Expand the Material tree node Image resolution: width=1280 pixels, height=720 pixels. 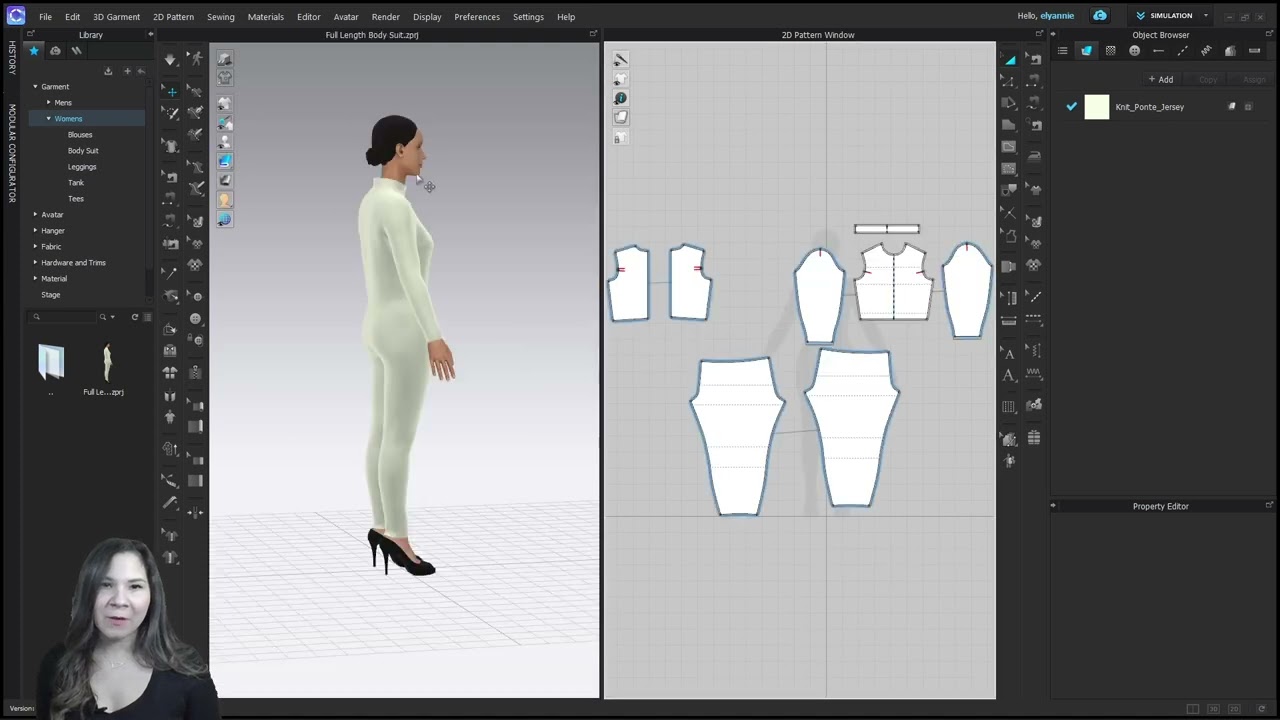click(x=35, y=279)
